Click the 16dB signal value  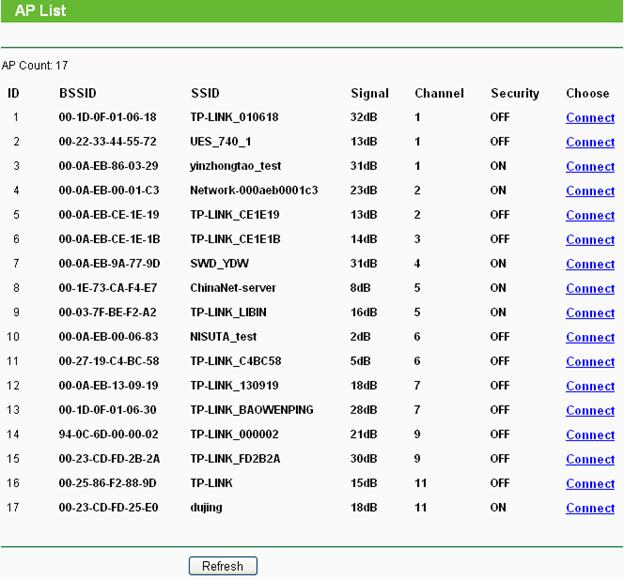364,312
